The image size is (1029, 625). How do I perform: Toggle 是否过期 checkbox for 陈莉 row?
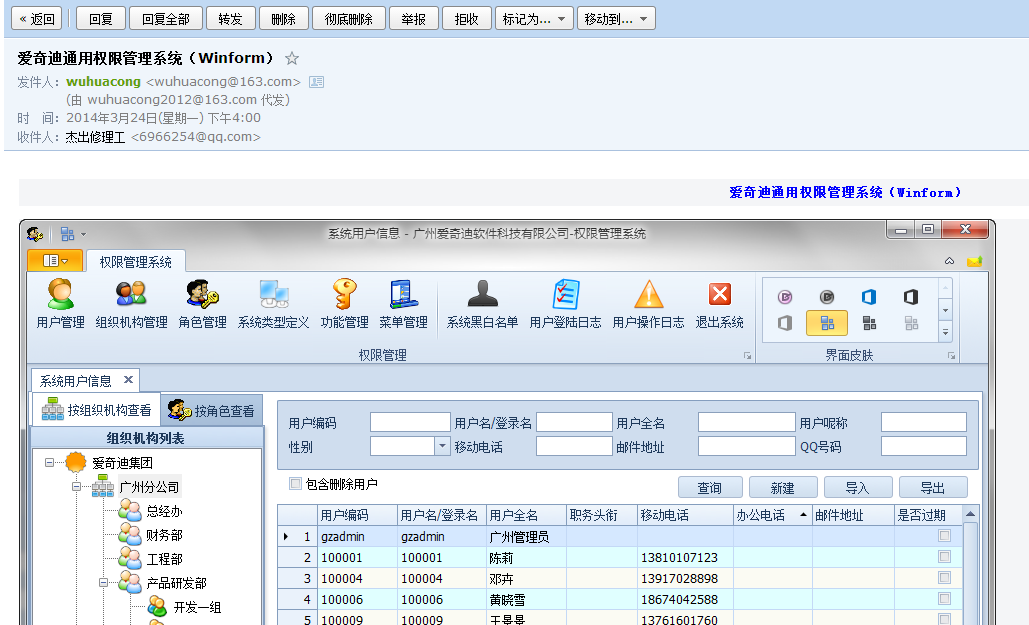point(944,557)
